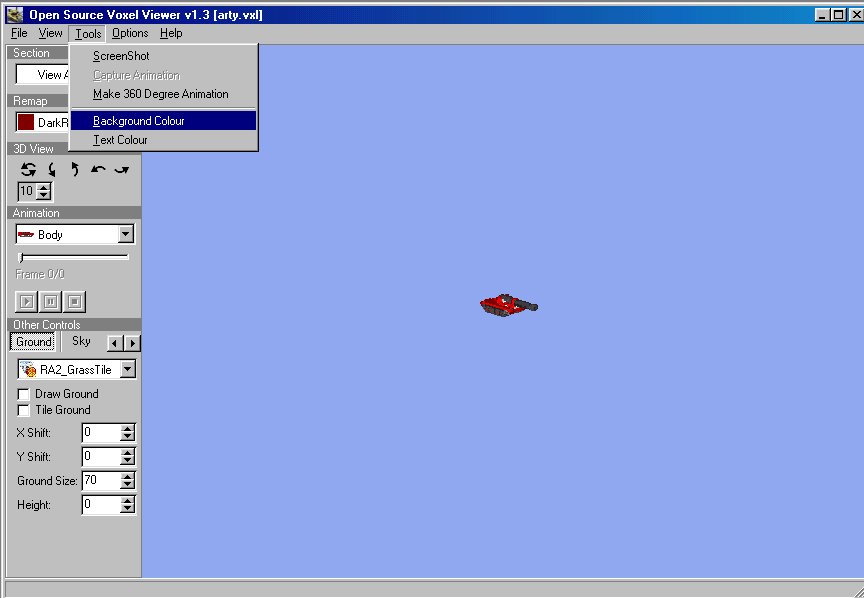Click the Ground Size input field

(x=101, y=481)
